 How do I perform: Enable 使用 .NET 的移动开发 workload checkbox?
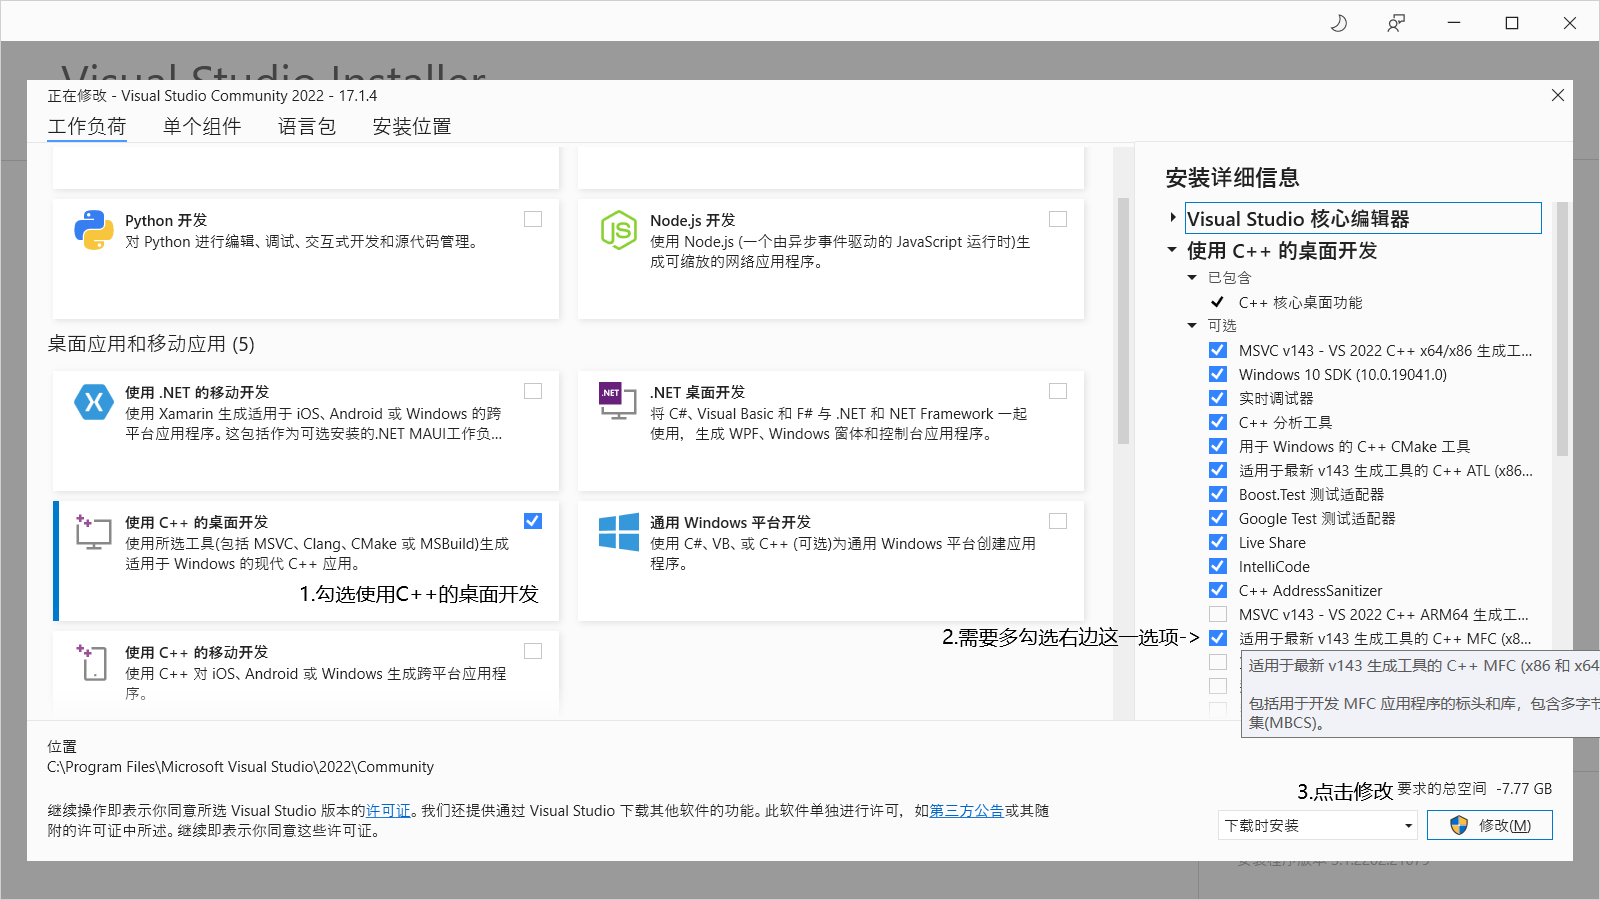click(533, 391)
